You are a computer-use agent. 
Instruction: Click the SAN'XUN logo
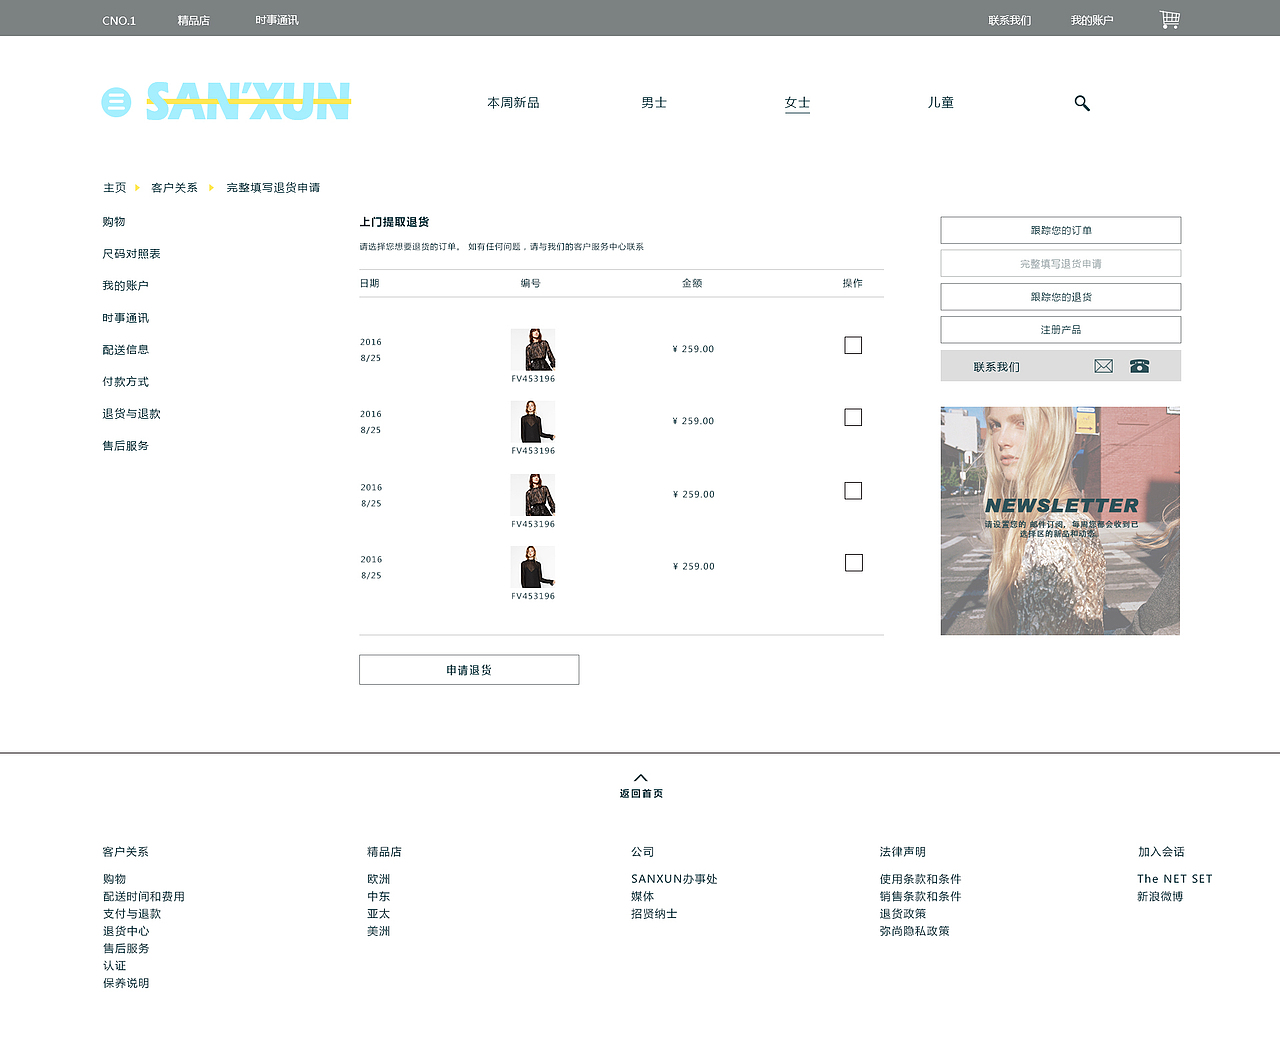(x=248, y=102)
